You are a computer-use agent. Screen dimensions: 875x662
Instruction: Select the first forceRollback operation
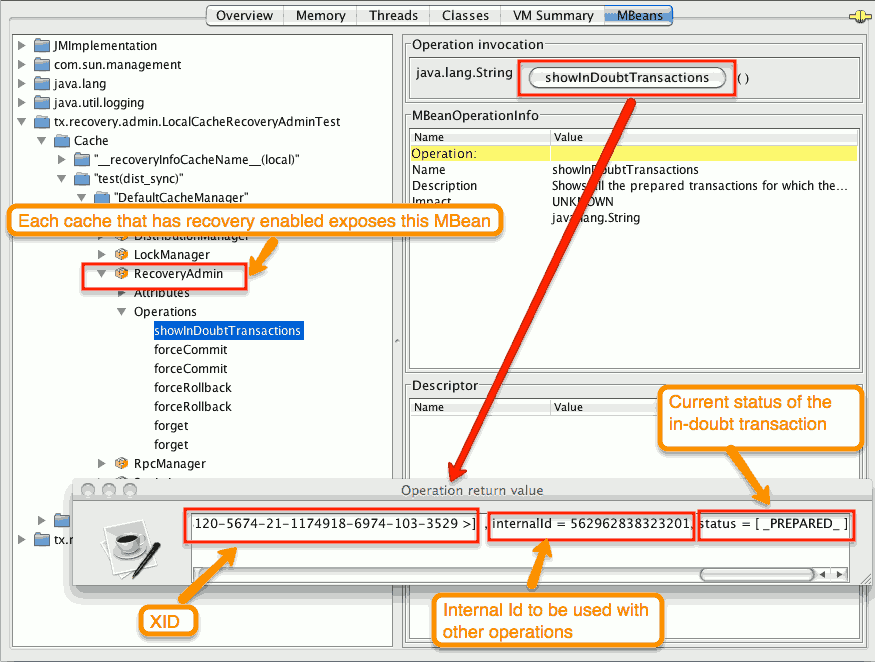coord(192,388)
